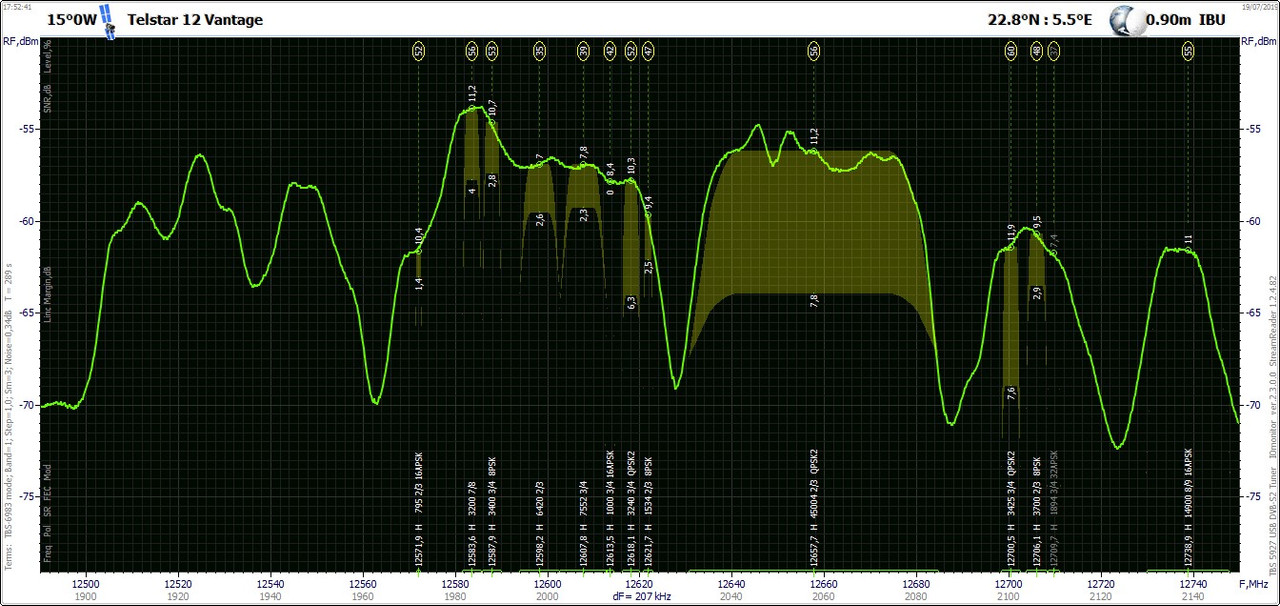The image size is (1280, 606).
Task: Click SNR marker 11,2 on the 12657,7 carrier
Action: [814, 136]
